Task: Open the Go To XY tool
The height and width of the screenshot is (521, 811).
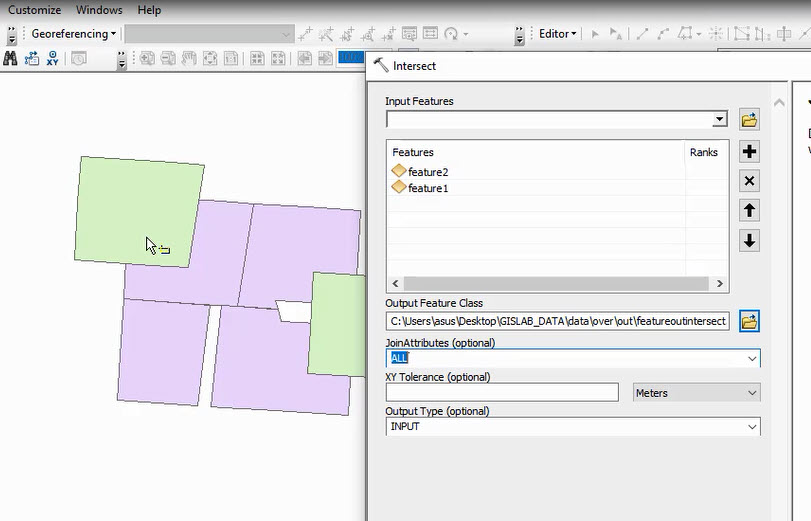Action: (52, 59)
